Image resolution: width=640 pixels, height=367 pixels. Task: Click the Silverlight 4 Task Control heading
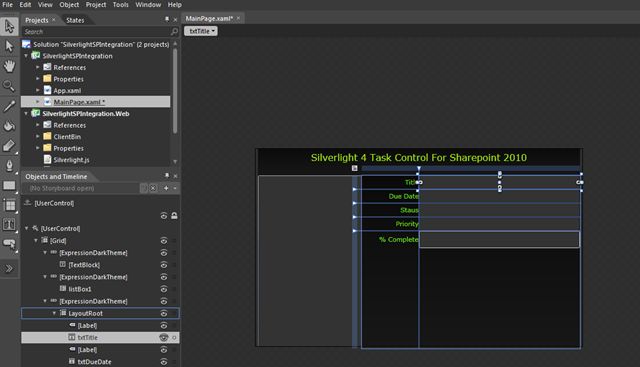(419, 158)
